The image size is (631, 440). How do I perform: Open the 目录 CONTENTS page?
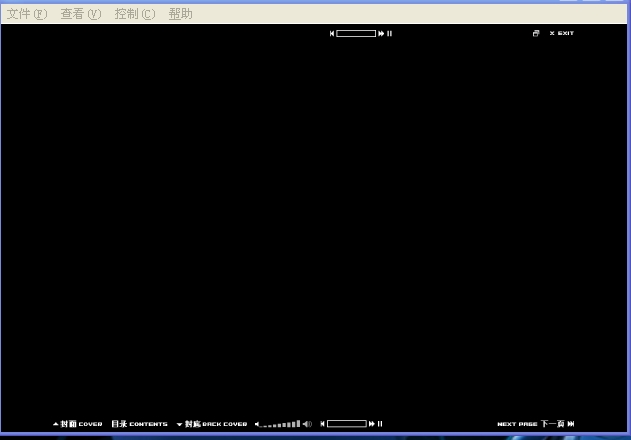click(x=140, y=424)
